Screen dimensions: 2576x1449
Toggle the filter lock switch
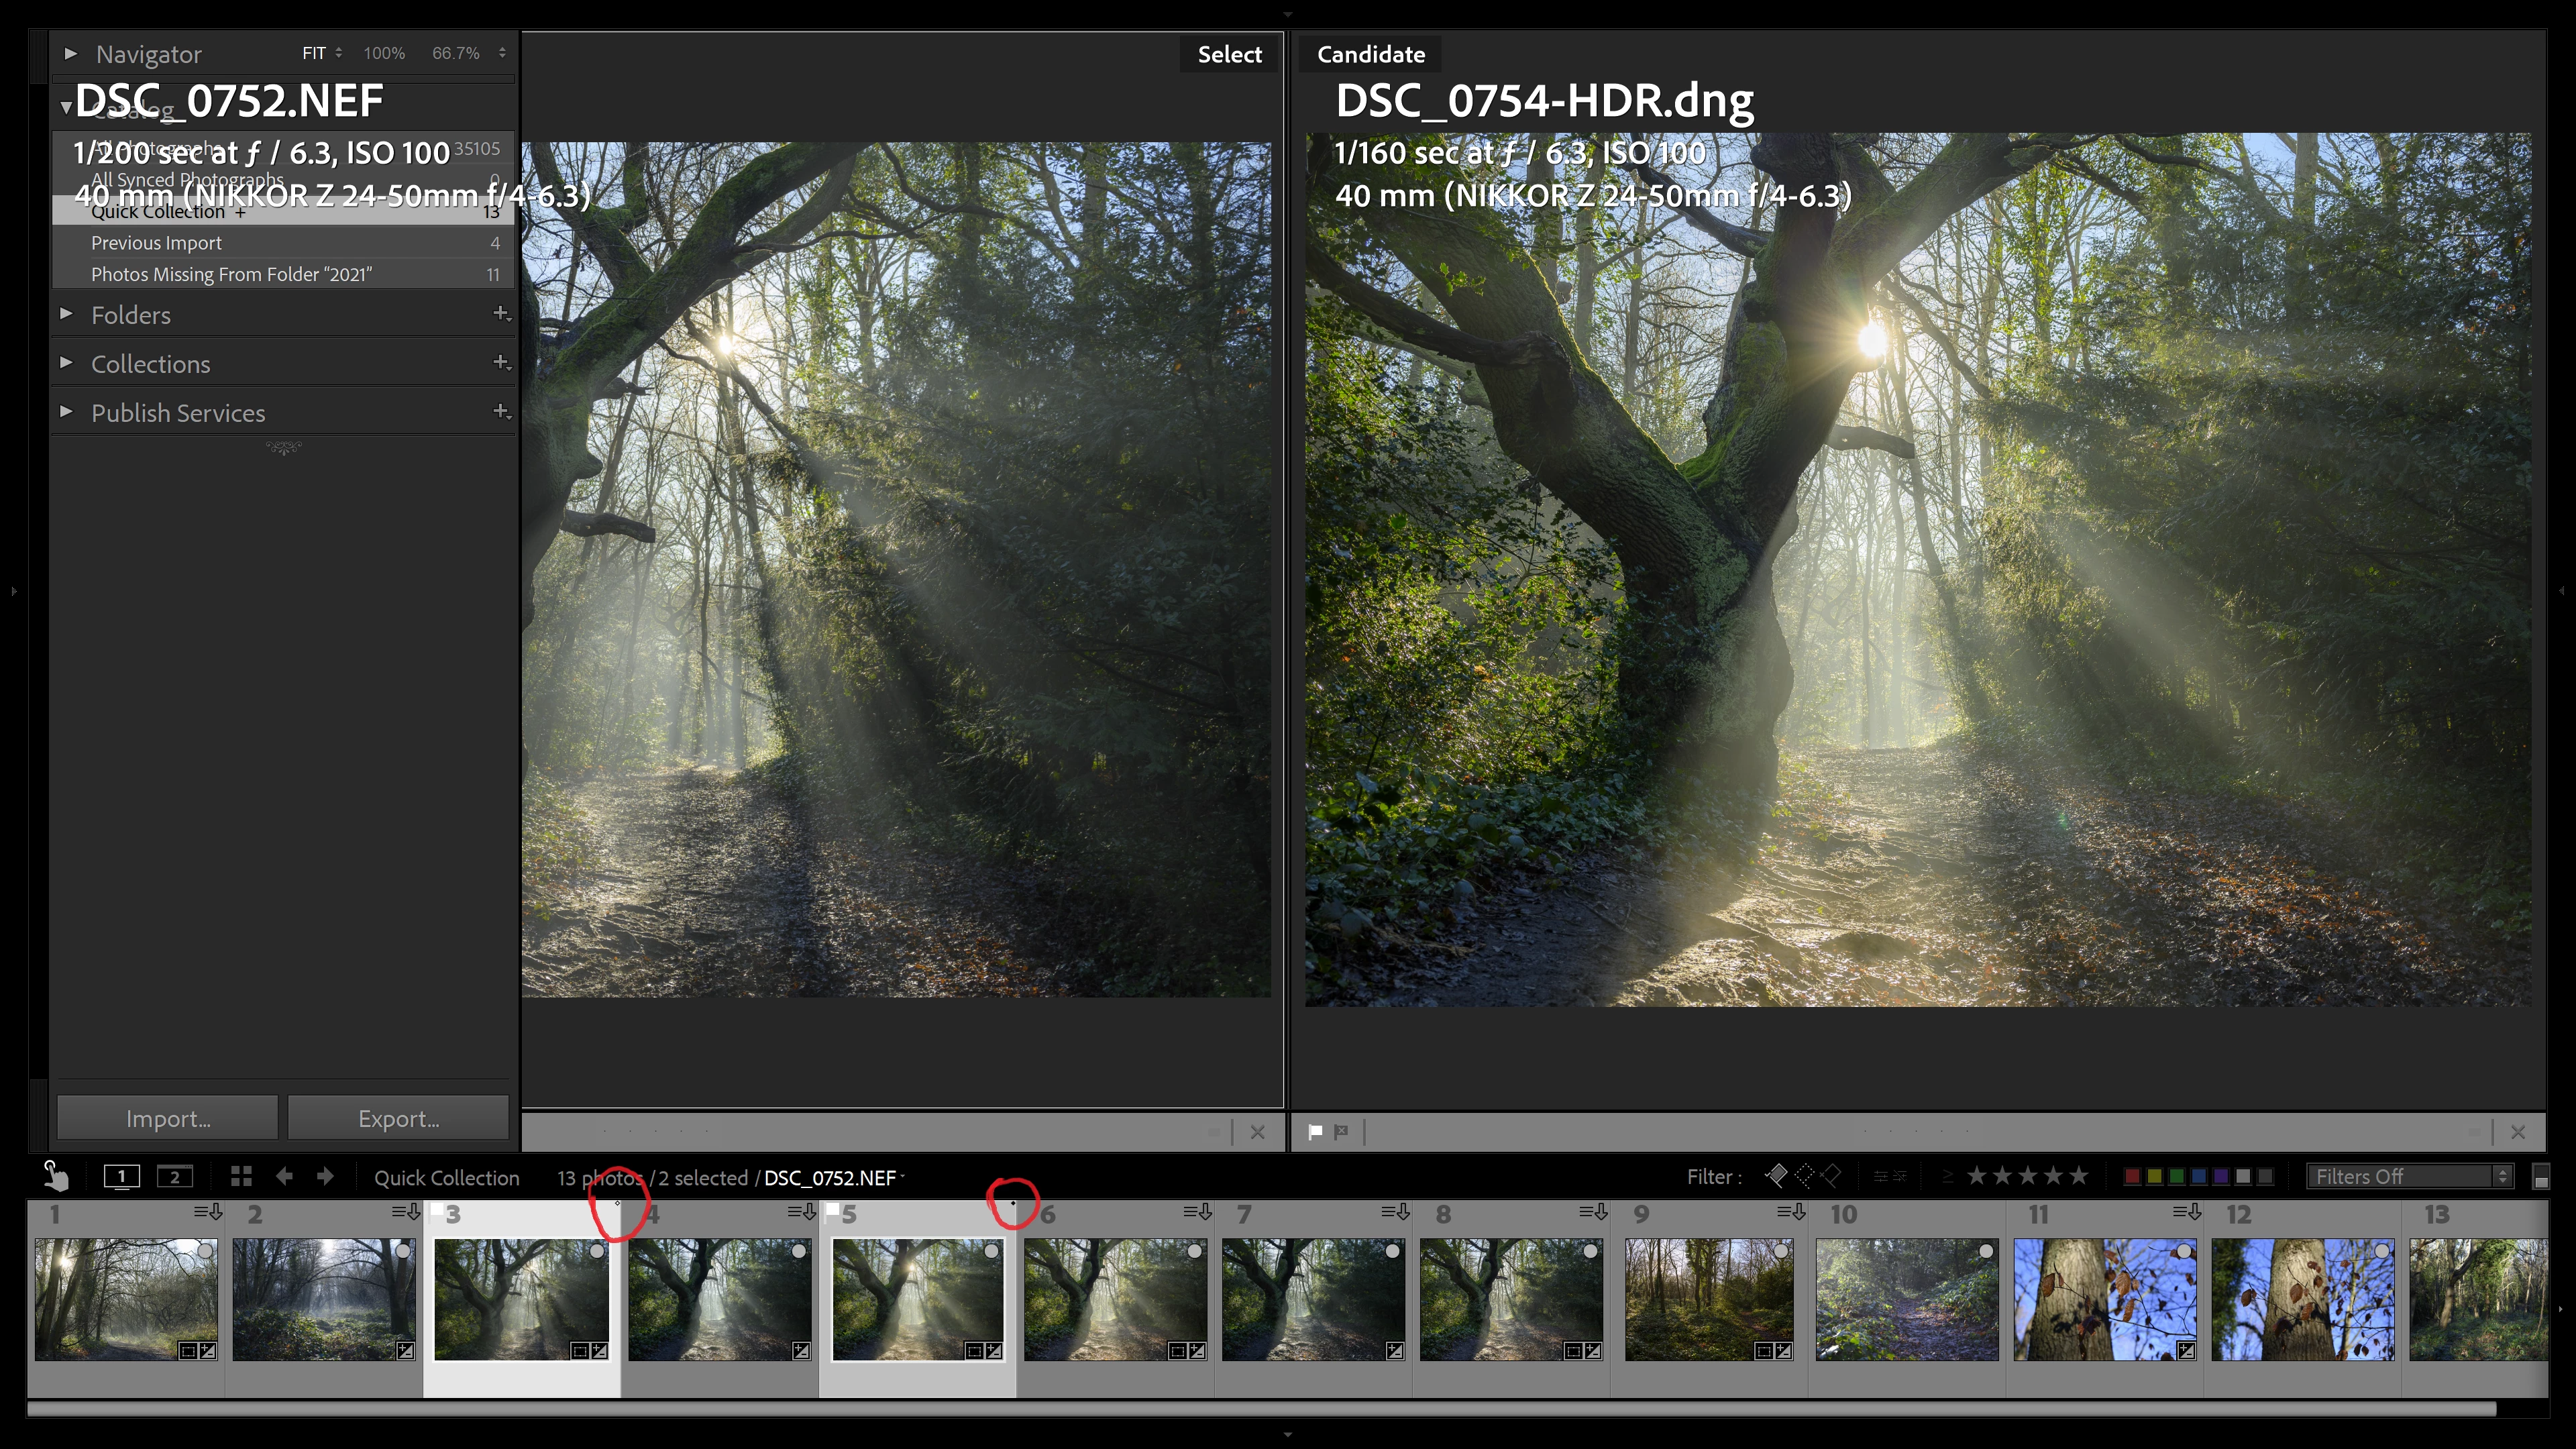click(x=2540, y=1177)
